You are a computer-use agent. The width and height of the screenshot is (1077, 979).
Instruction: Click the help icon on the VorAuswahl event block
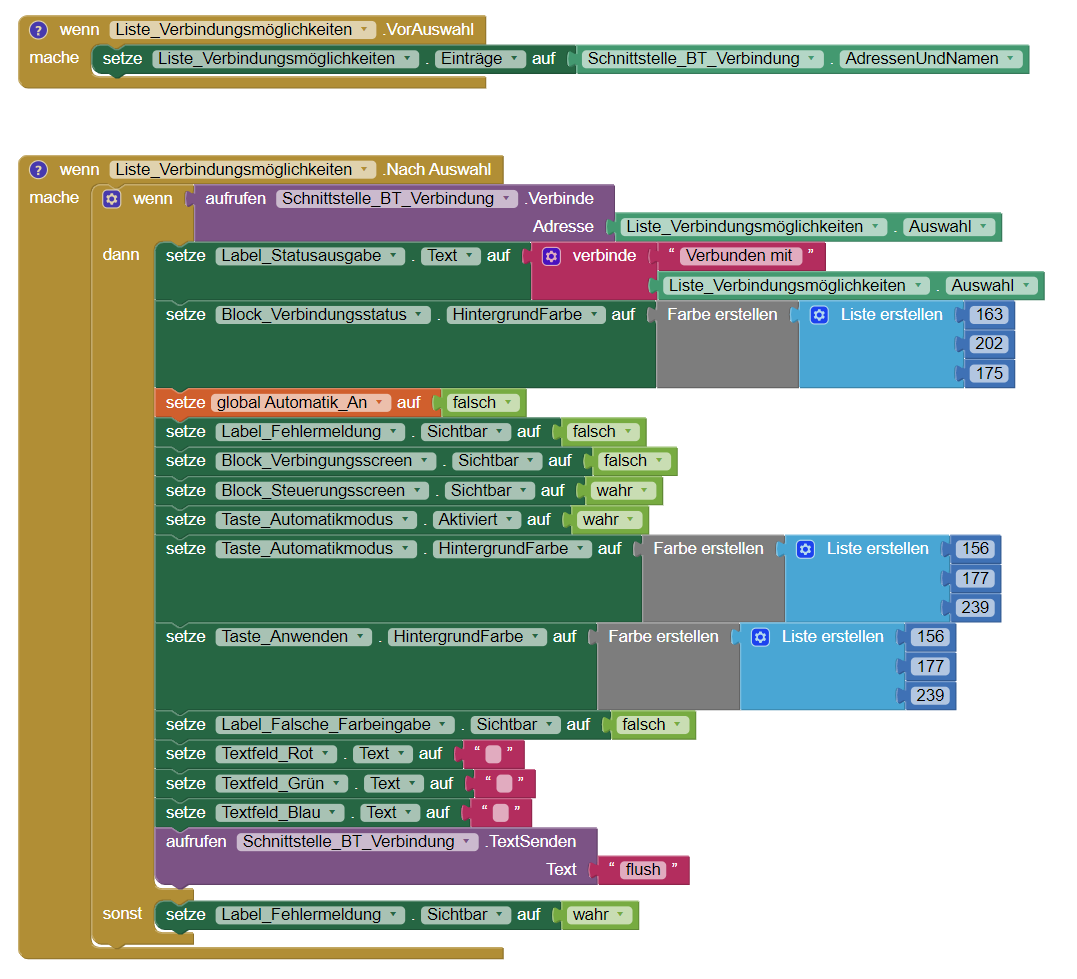[39, 30]
